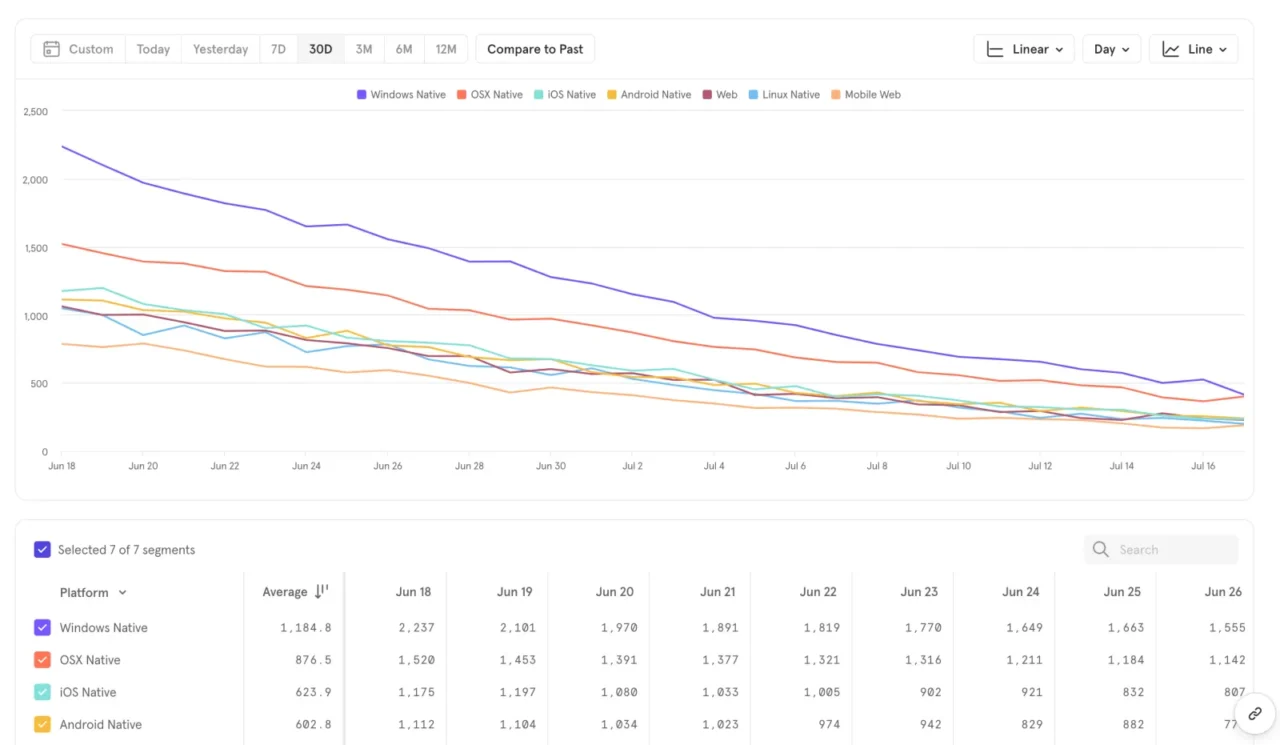Click the Average column sort icon
Screen dimensions: 1280x745
pyautogui.click(x=321, y=591)
